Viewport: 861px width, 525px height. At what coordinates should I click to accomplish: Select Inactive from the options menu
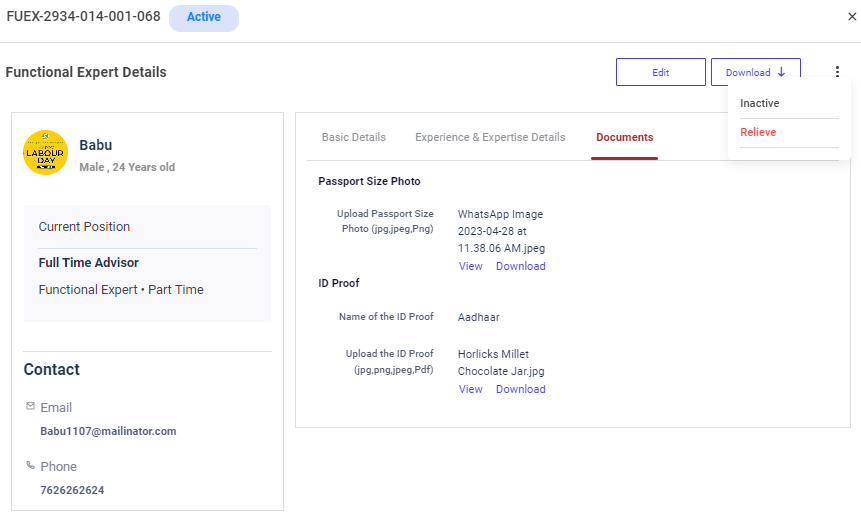click(760, 103)
